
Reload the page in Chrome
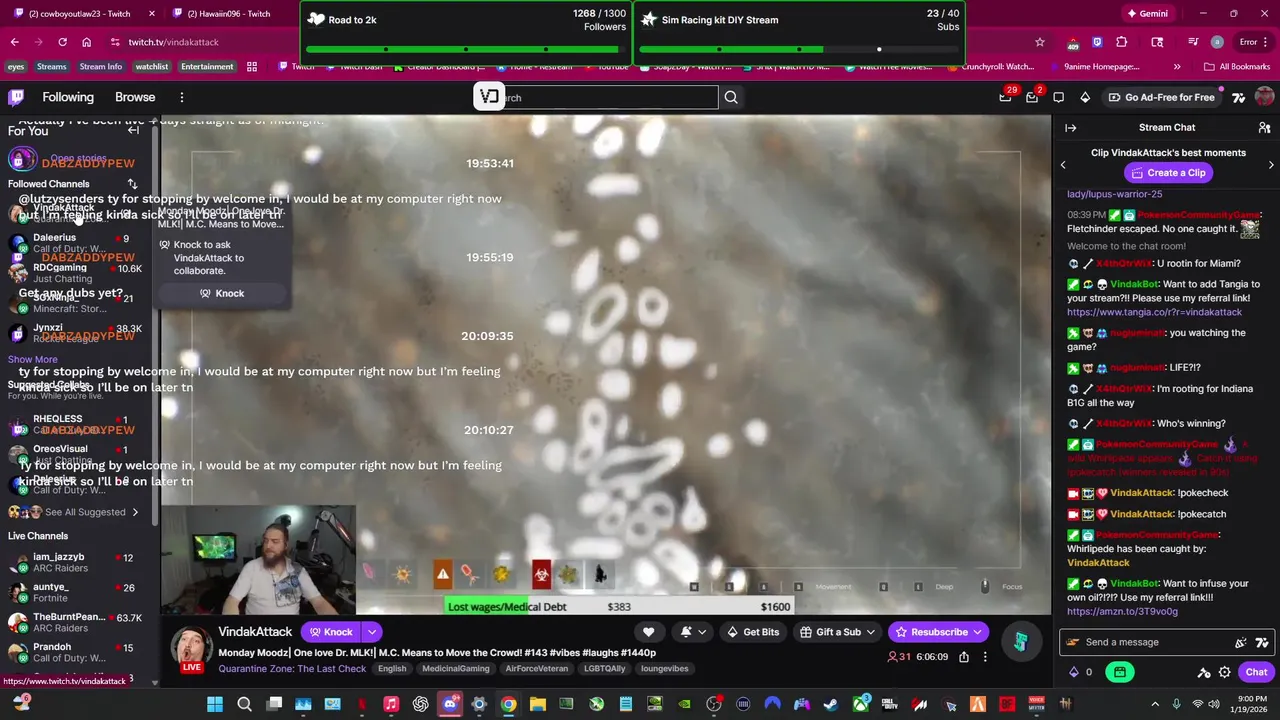(x=62, y=42)
